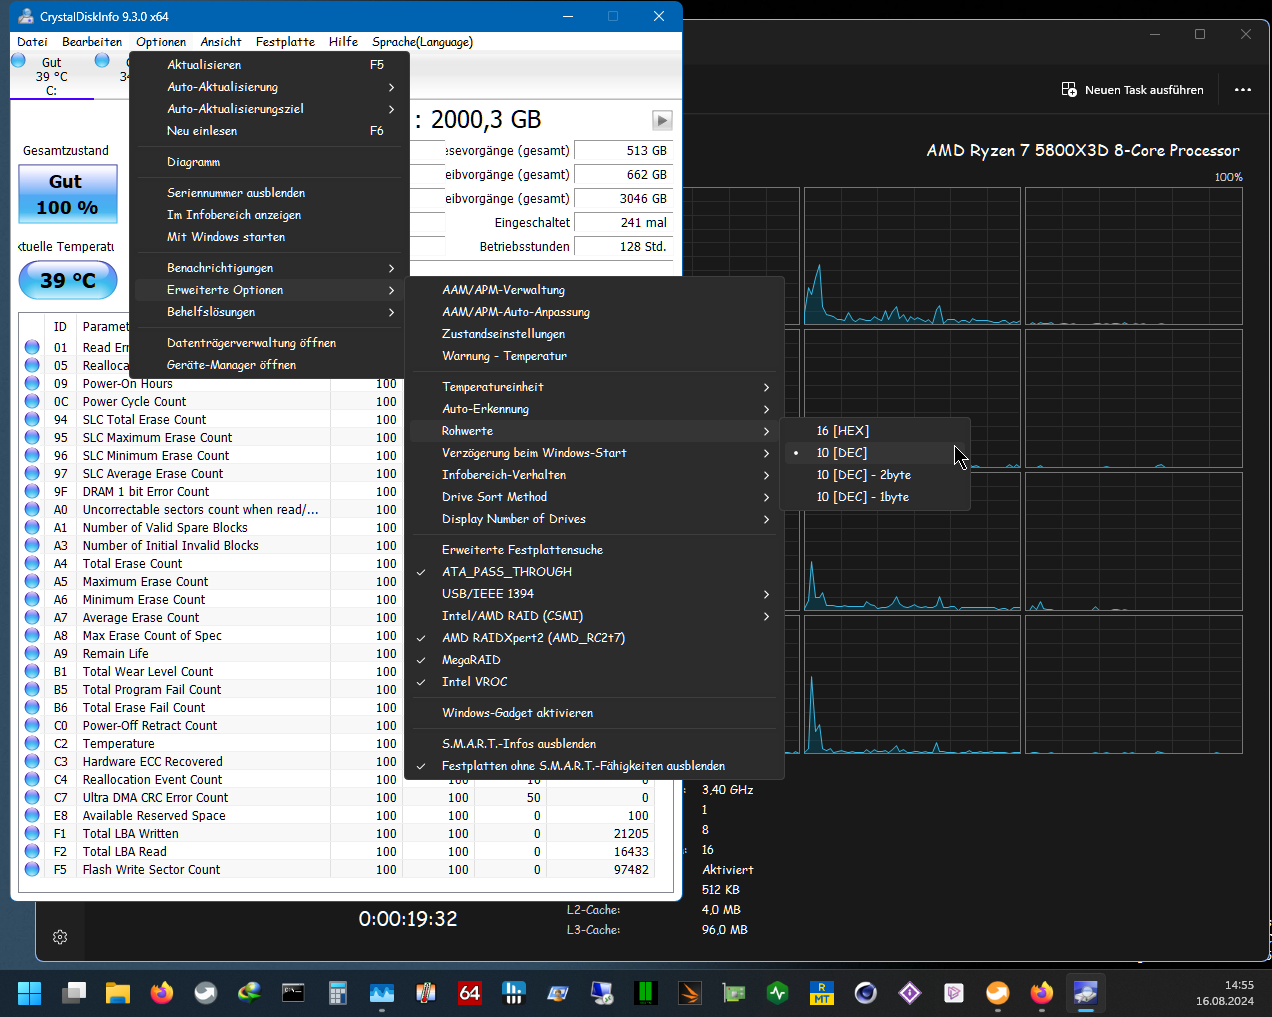The height and width of the screenshot is (1017, 1272).
Task: Click status circle of Total LBA Written row
Action: coord(32,833)
